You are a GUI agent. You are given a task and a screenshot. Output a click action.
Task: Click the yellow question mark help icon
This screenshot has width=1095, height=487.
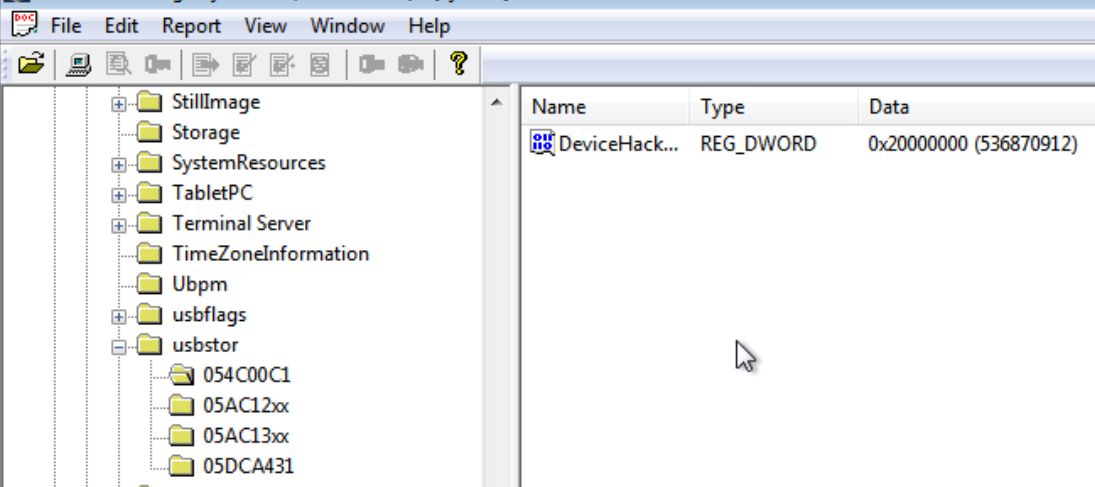pos(458,65)
